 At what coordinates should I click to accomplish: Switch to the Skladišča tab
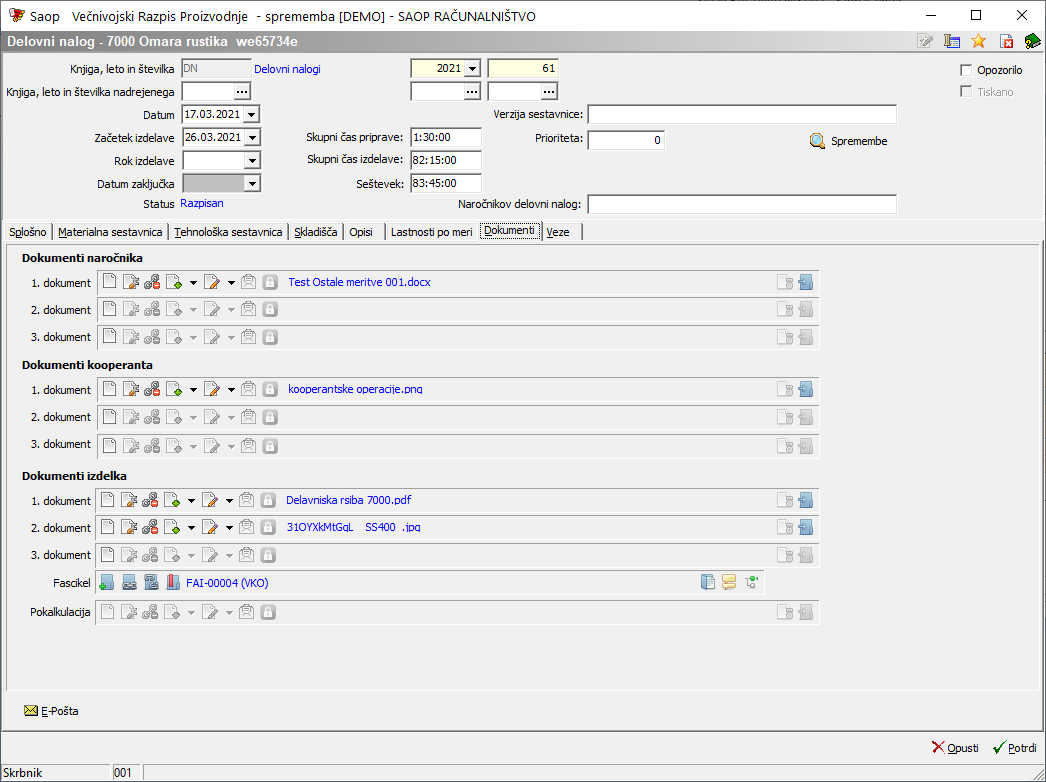tap(316, 232)
